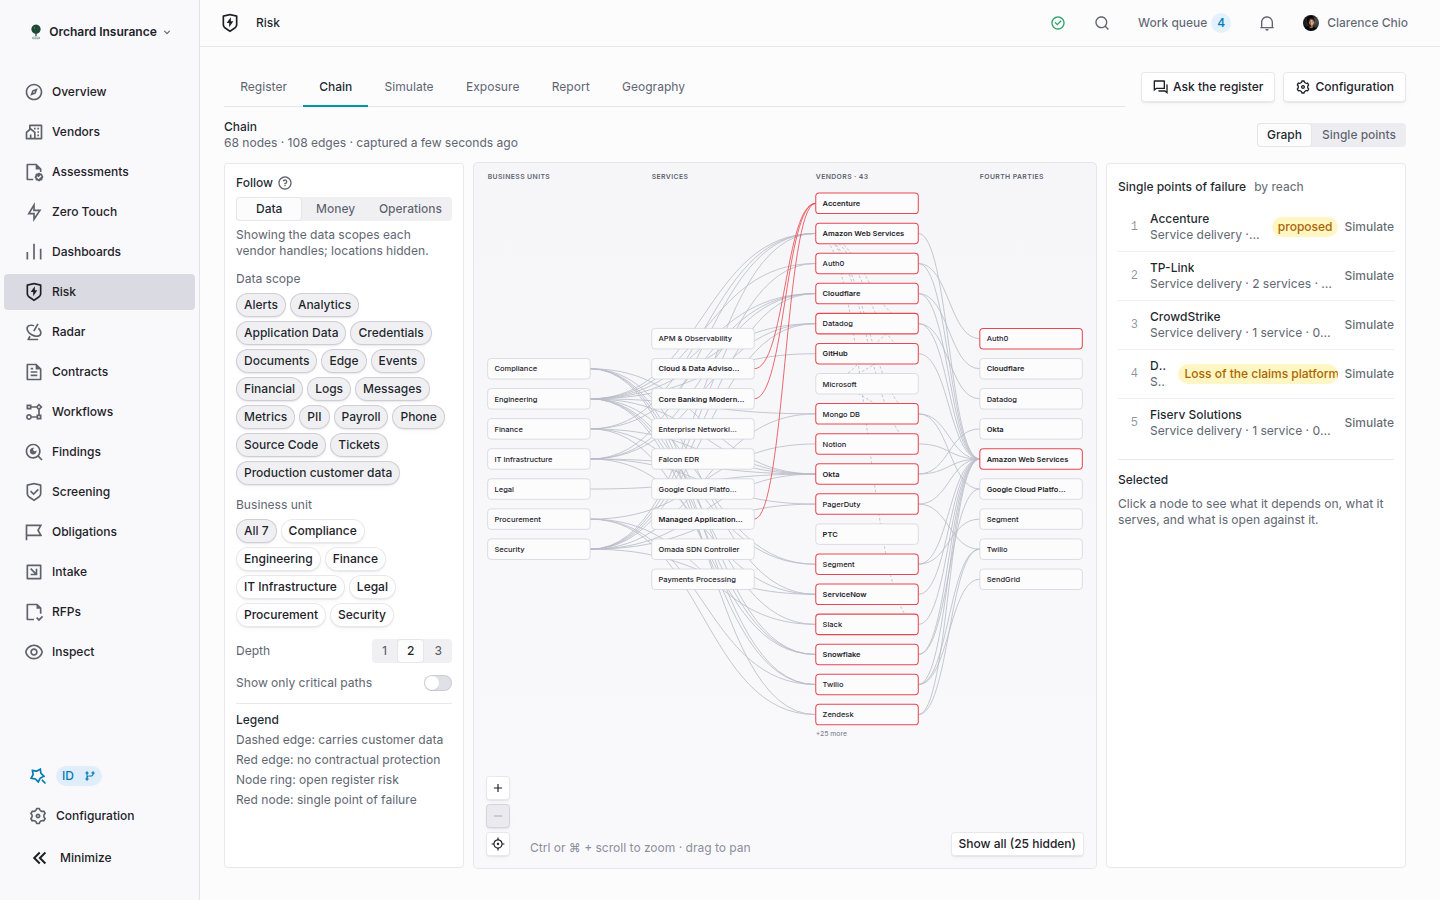1440x900 pixels.
Task: Filter business unit to IT Infrastructure
Action: click(290, 587)
